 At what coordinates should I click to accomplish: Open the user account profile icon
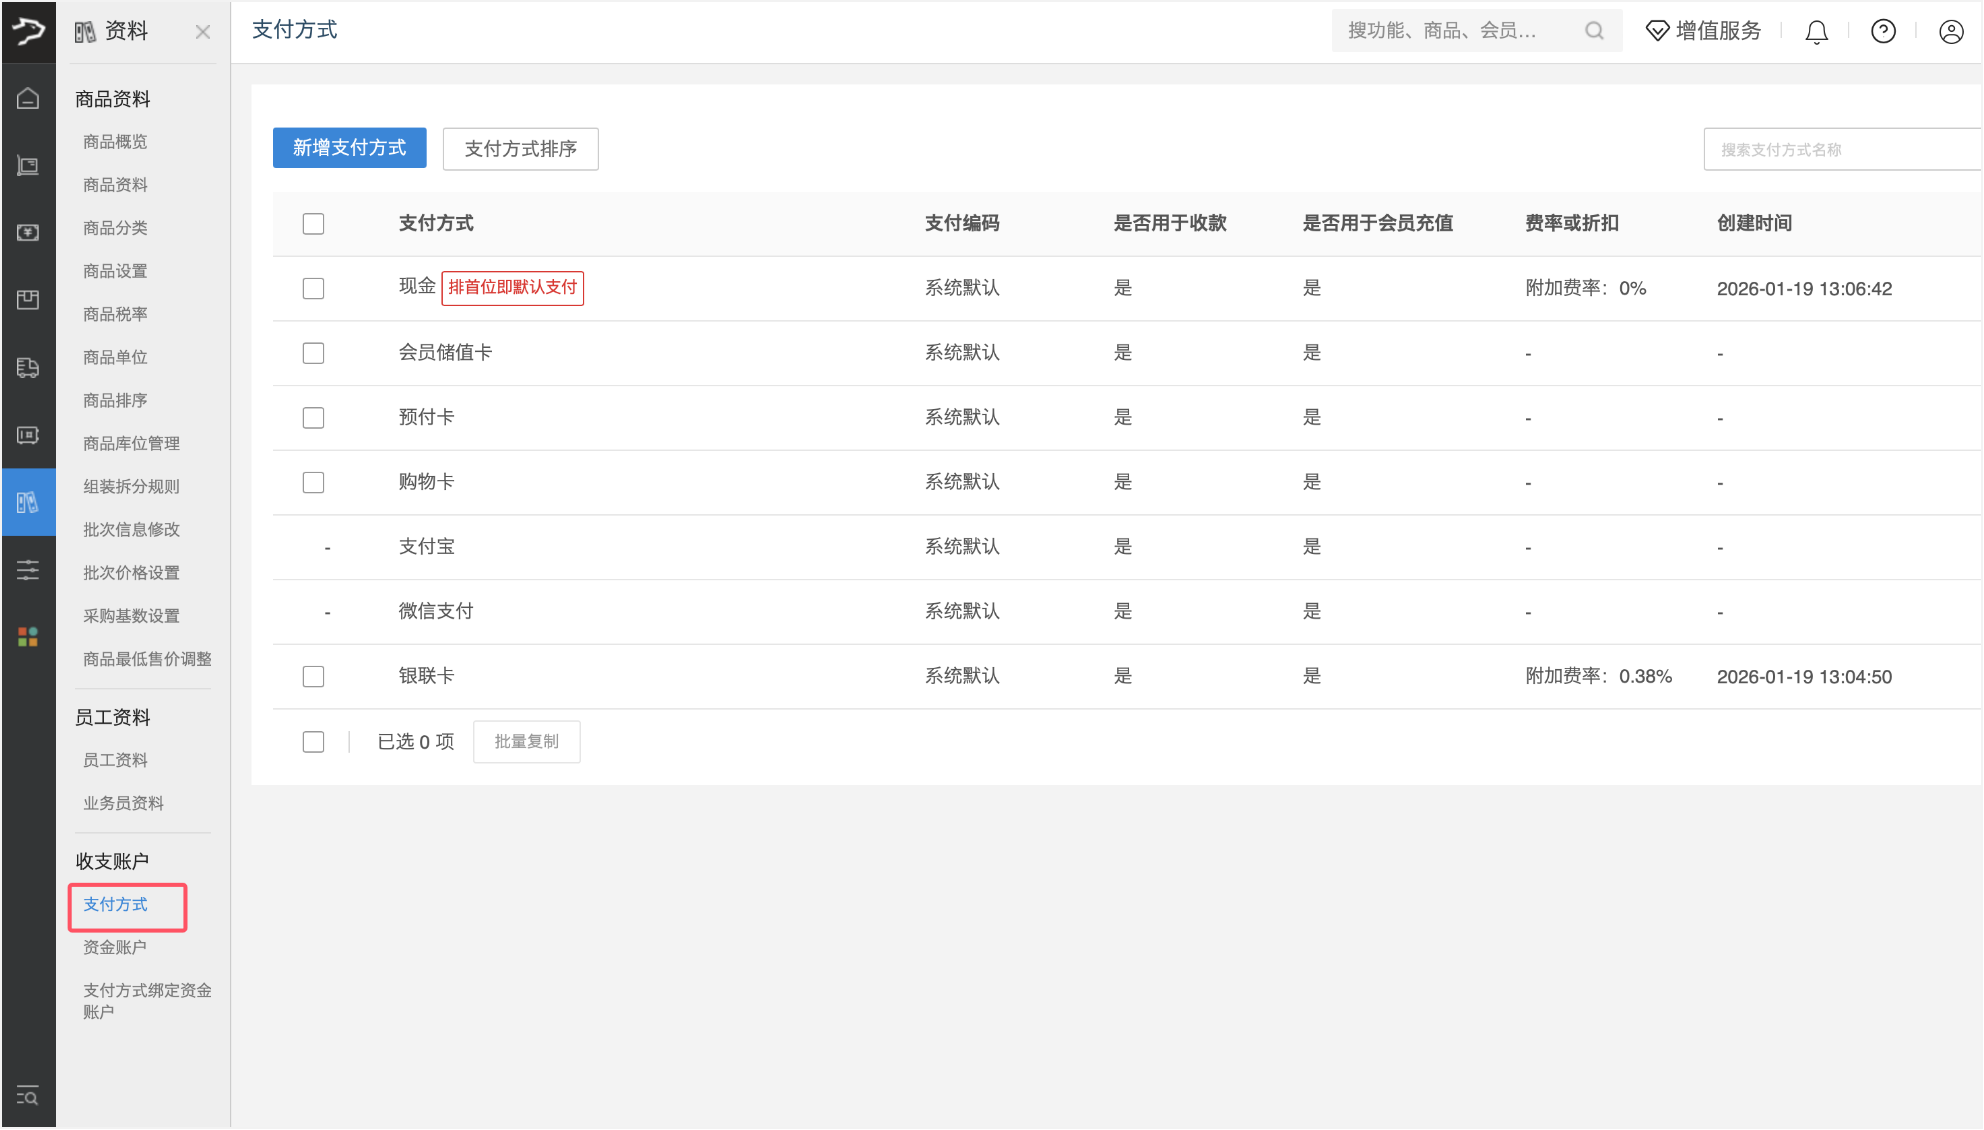click(1950, 32)
